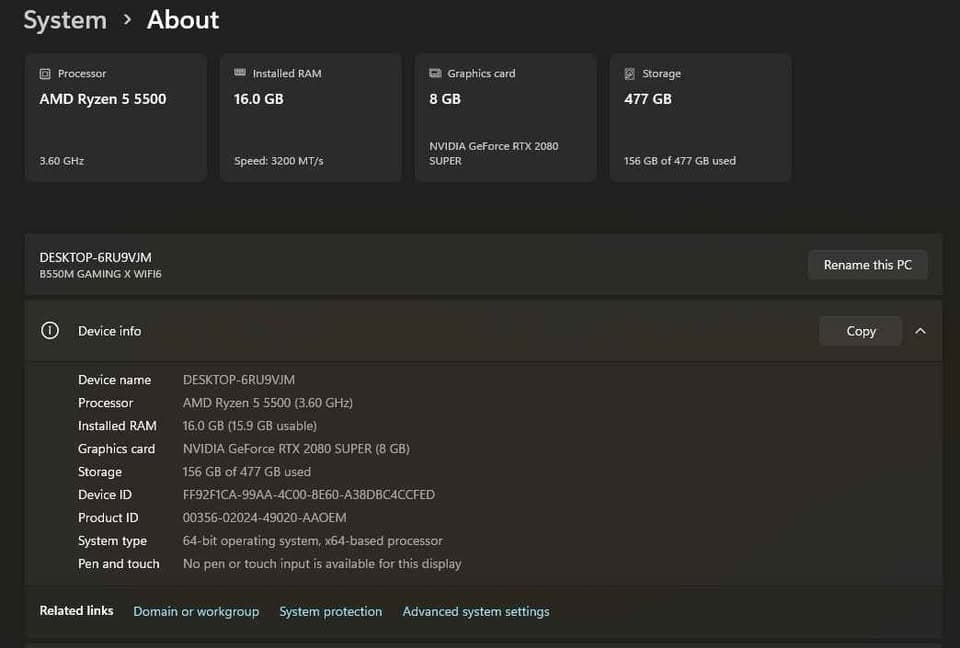Click the Related links label
Image resolution: width=960 pixels, height=648 pixels.
point(77,611)
